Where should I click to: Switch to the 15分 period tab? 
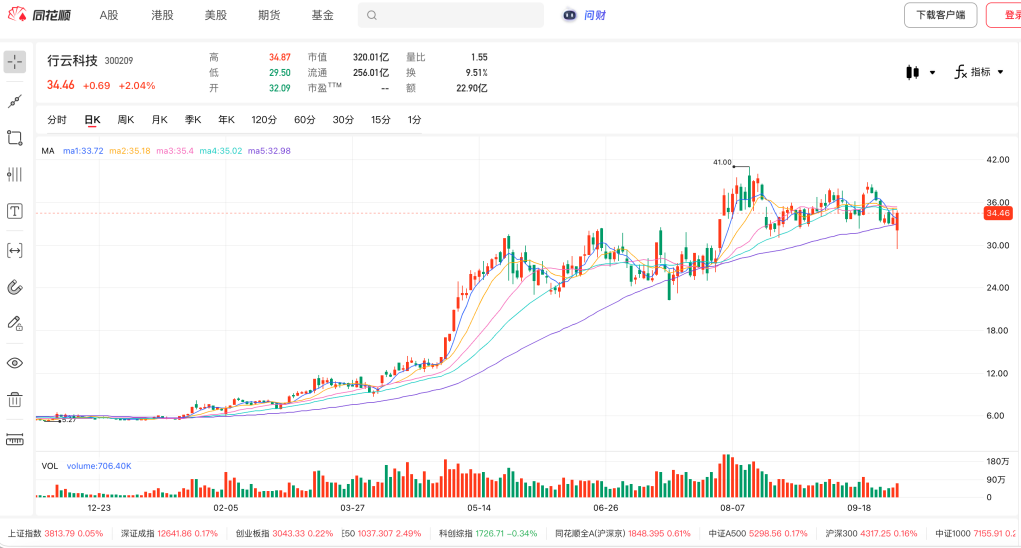coord(380,120)
